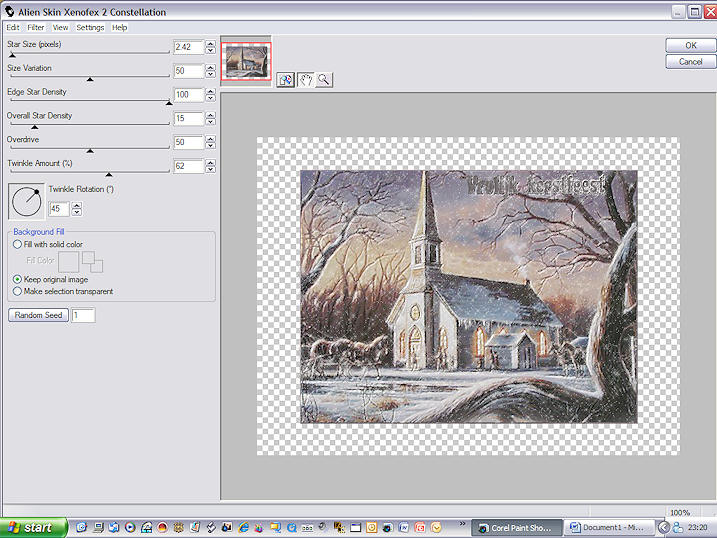The image size is (717, 538).
Task: Click the navigator thumbnail with red frame
Action: tap(246, 61)
